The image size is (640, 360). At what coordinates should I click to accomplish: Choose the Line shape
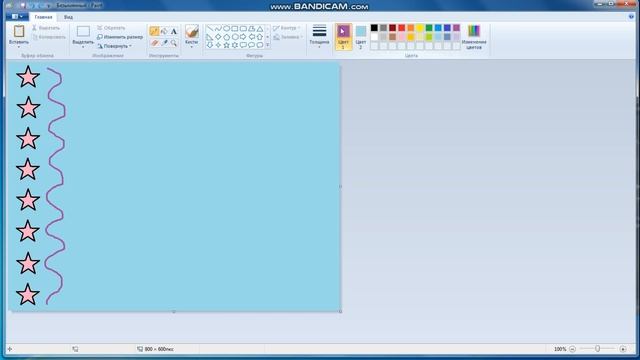210,29
